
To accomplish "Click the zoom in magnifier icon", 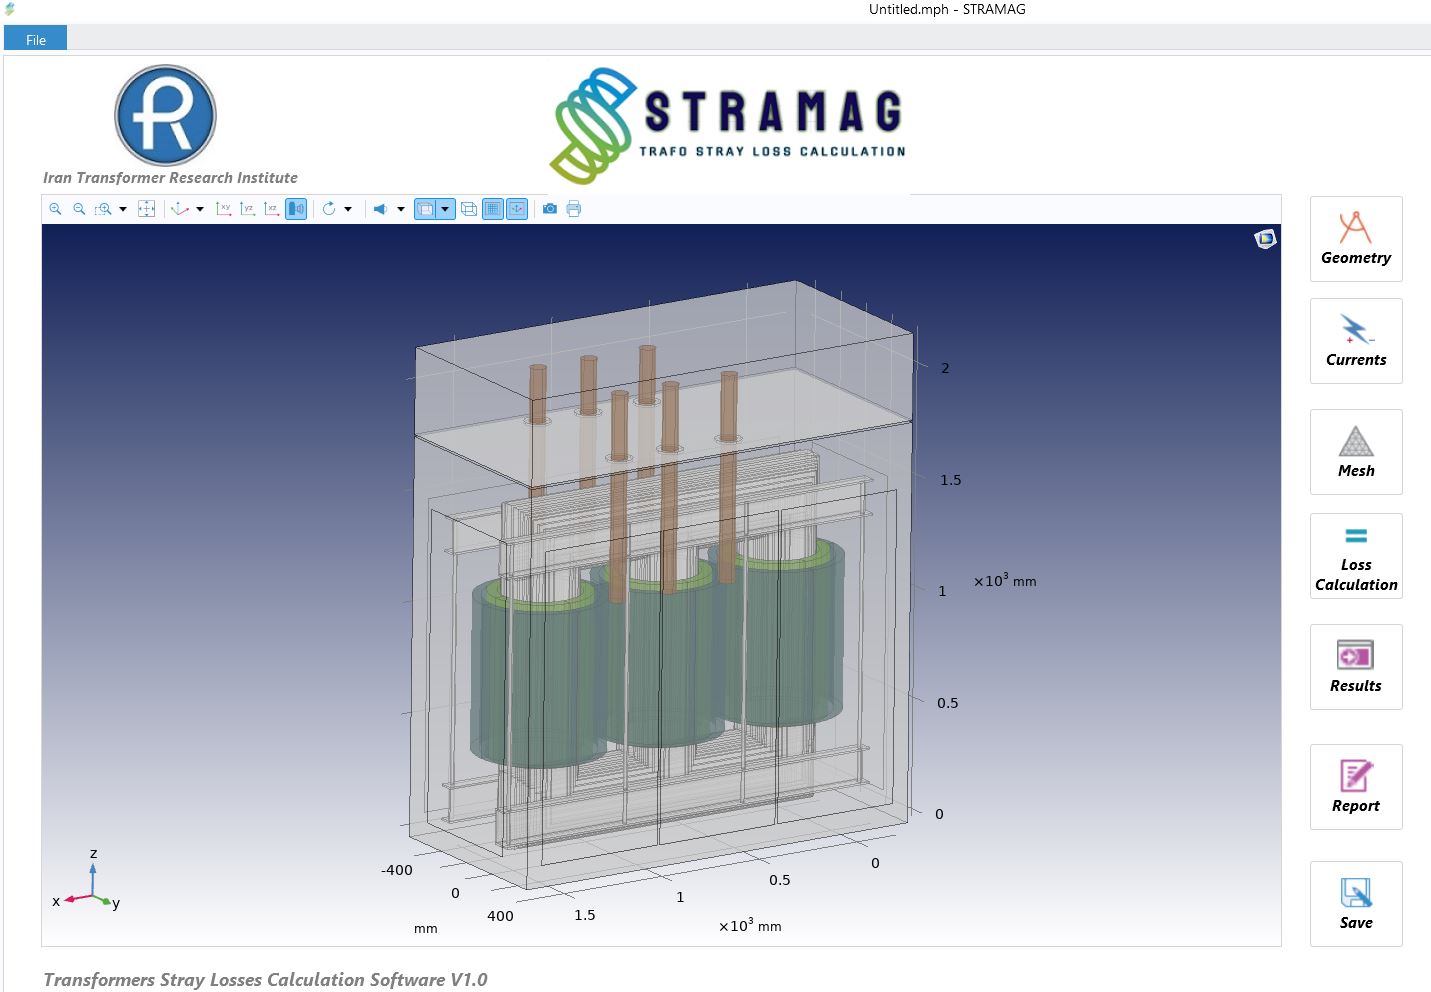I will [55, 209].
